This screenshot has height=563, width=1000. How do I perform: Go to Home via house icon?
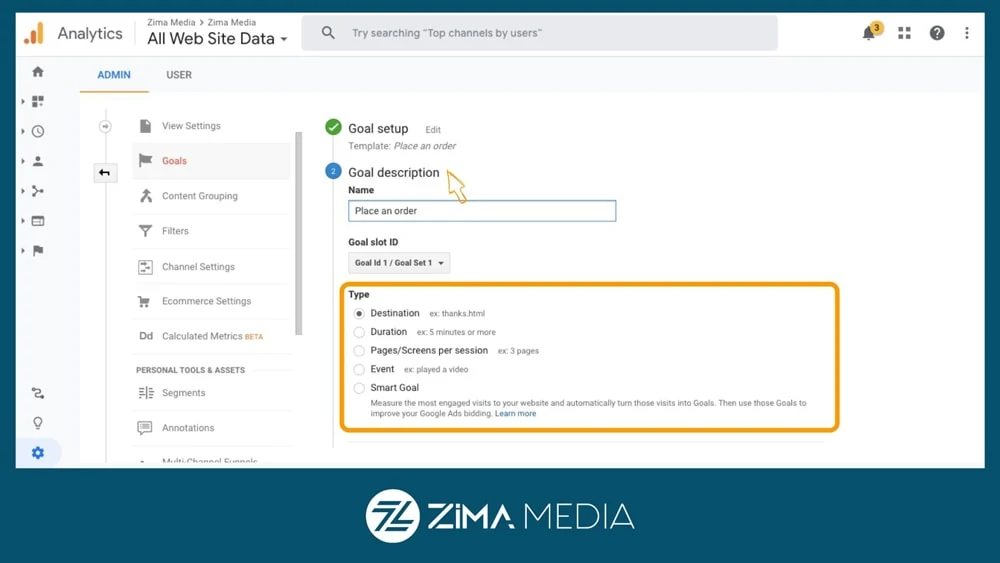(x=38, y=72)
